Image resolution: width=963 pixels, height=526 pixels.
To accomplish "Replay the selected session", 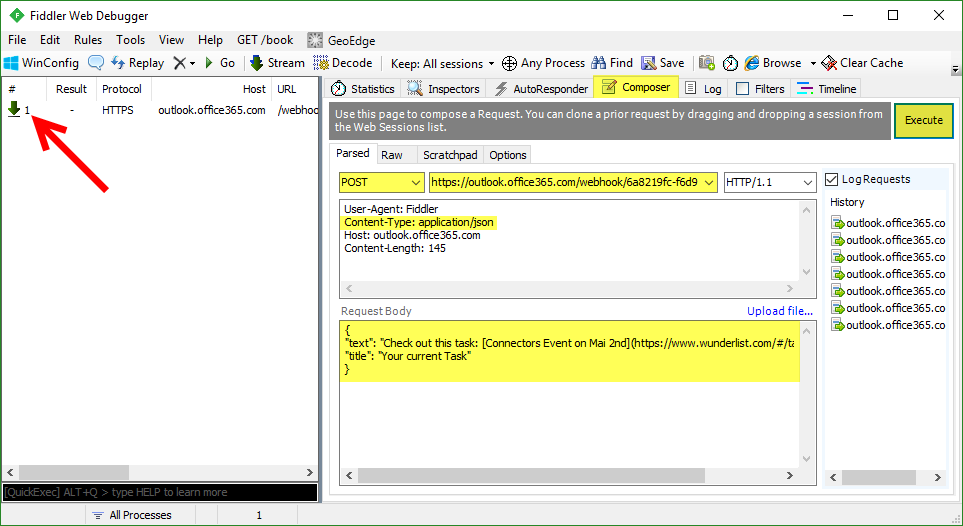I will [x=137, y=63].
